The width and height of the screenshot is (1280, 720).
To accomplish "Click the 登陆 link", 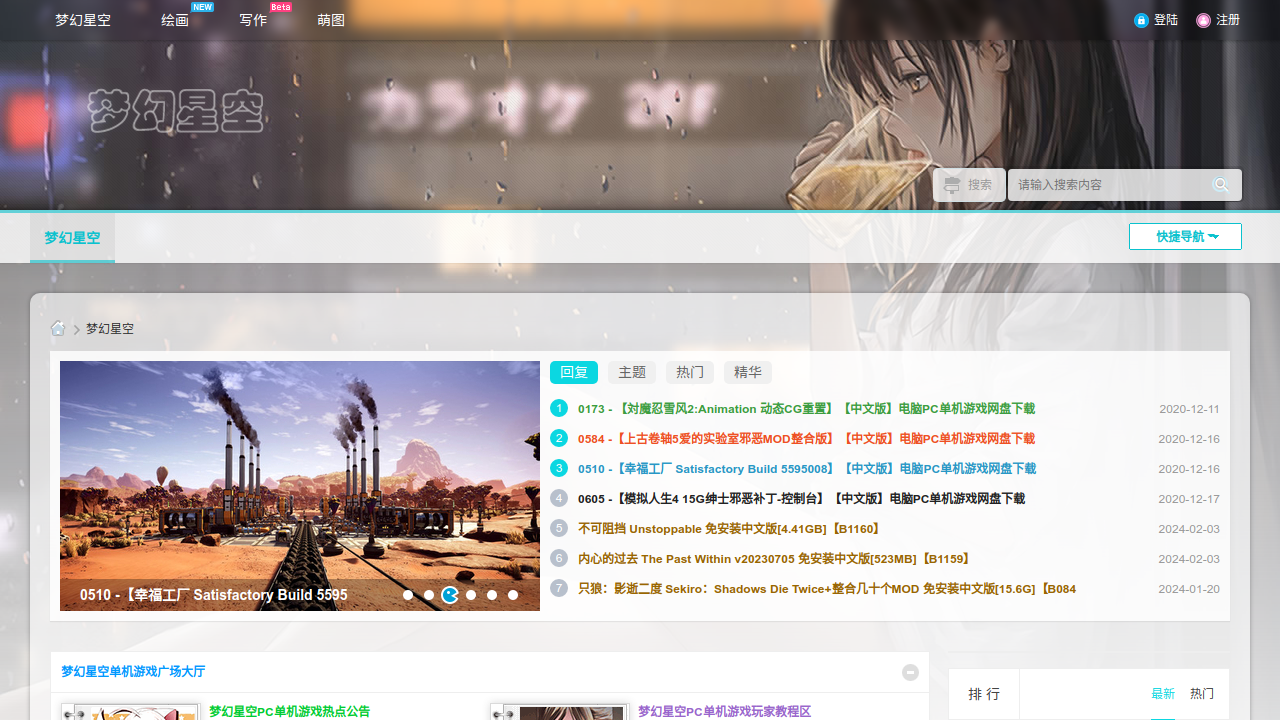I will [x=1166, y=20].
